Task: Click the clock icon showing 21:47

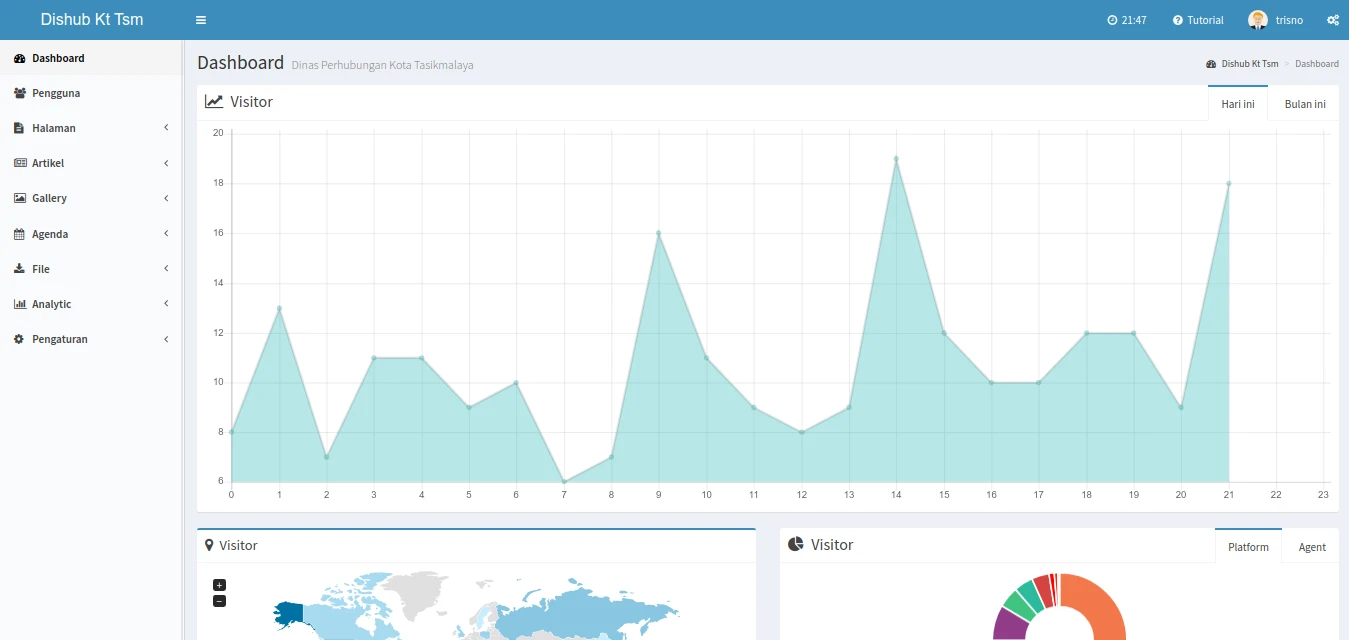Action: pos(1112,20)
